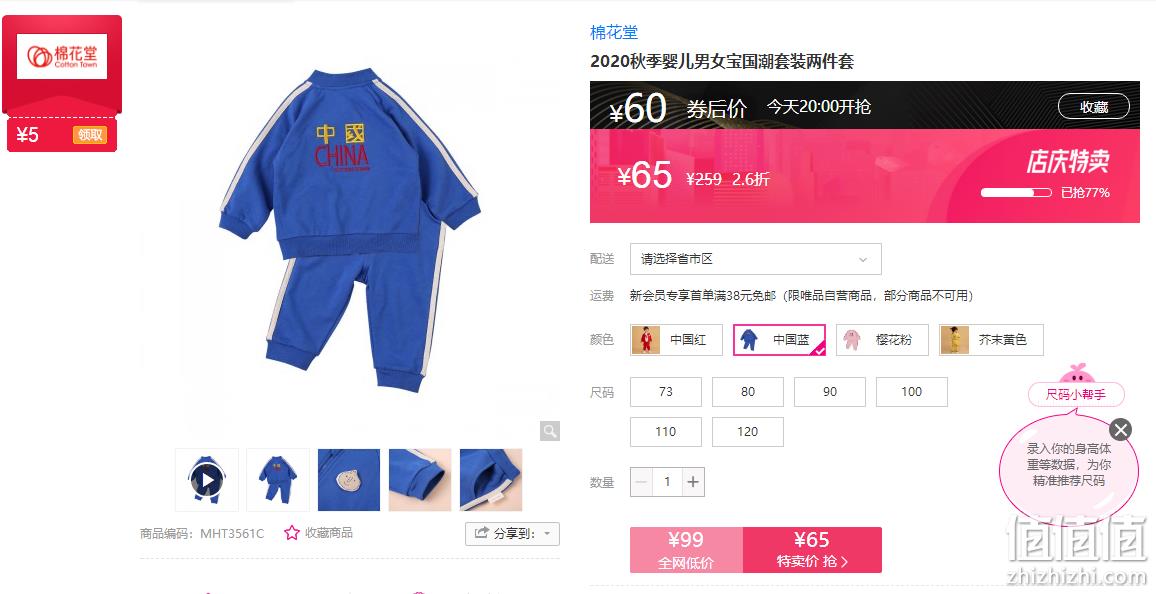Click the plus icon to increase quantity

pos(693,482)
